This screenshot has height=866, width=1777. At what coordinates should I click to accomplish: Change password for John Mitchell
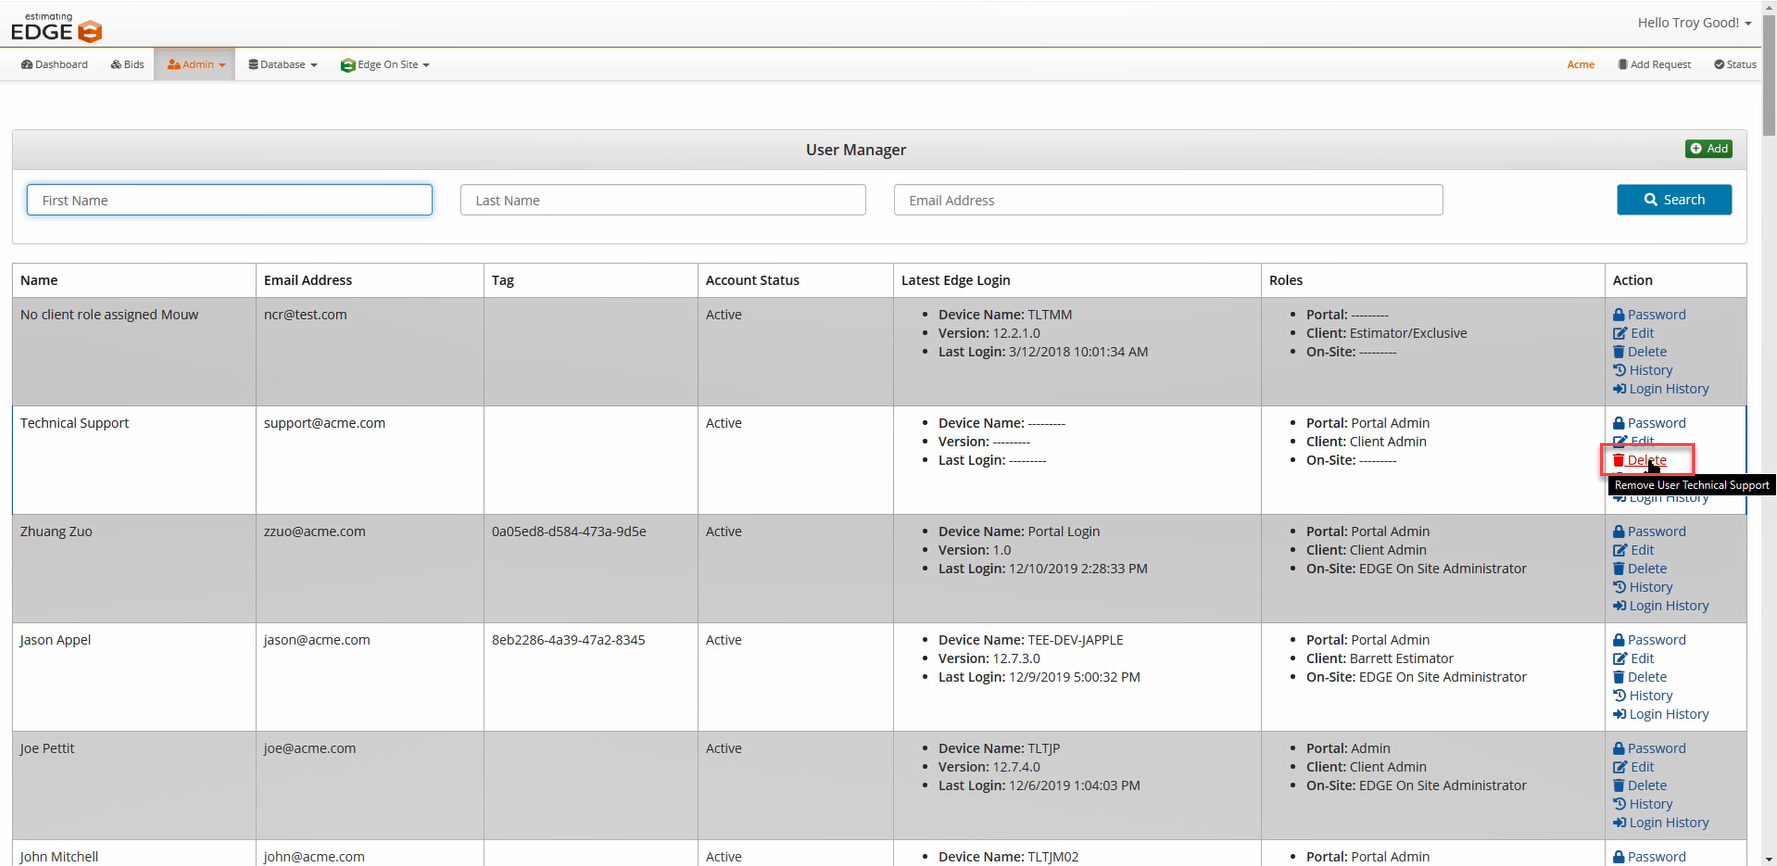(x=1649, y=857)
